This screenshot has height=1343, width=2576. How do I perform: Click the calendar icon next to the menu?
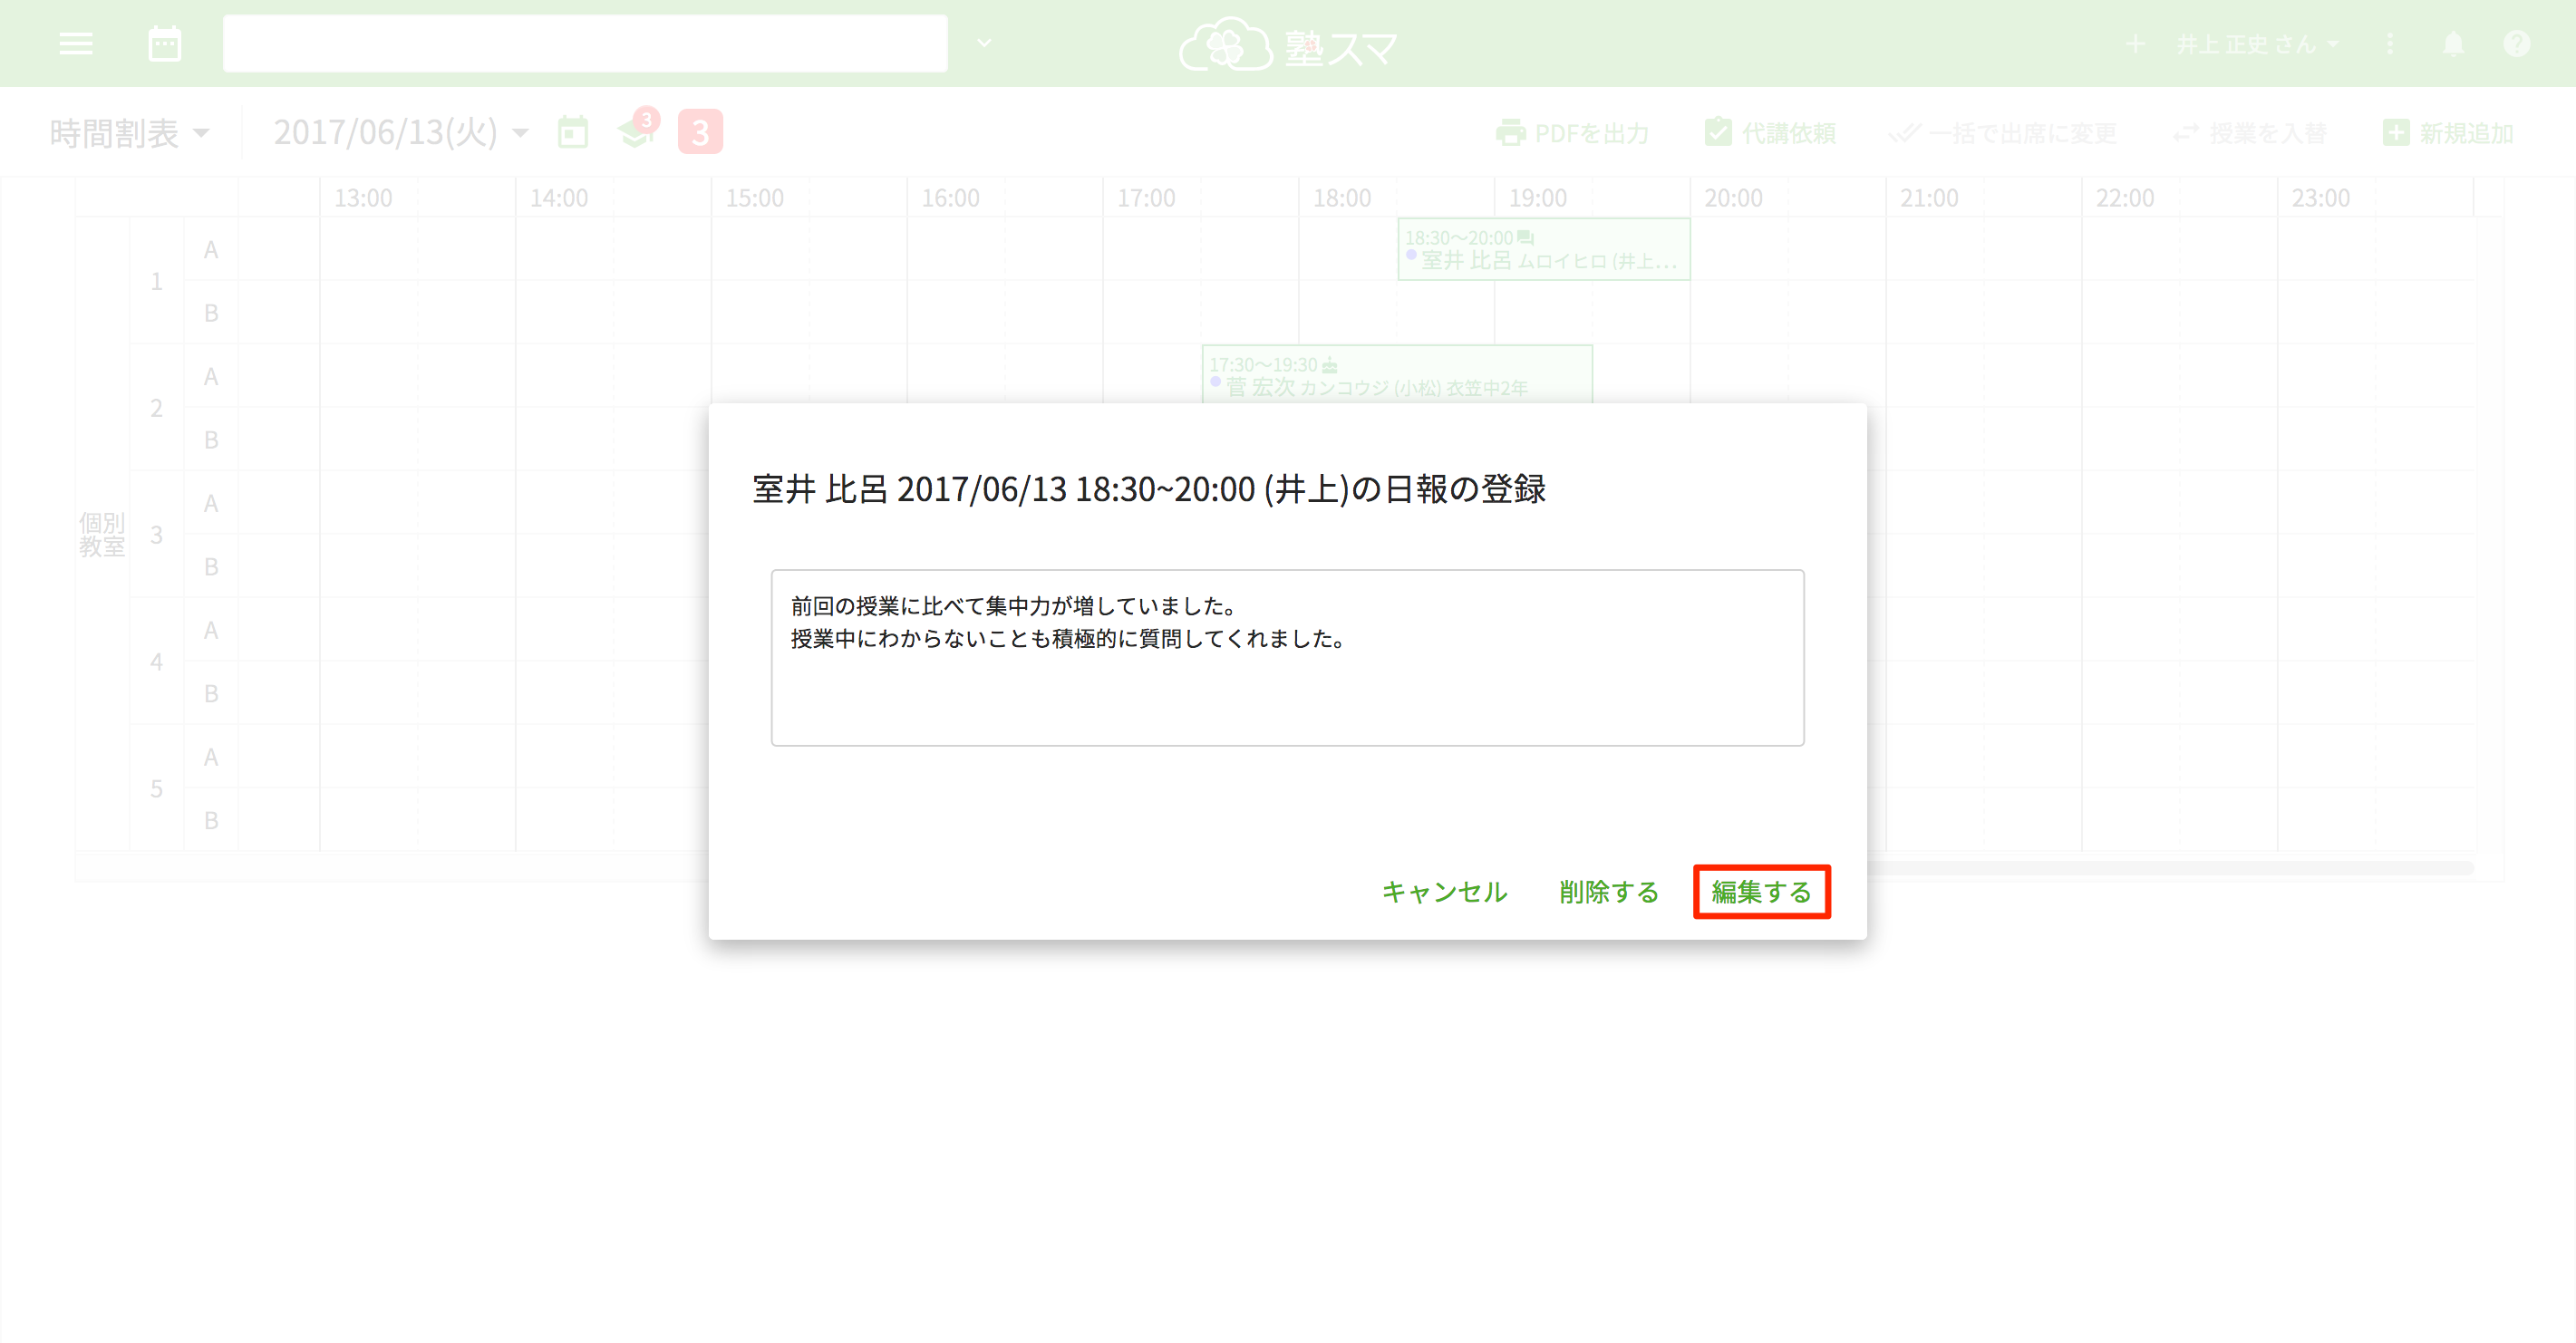point(163,44)
